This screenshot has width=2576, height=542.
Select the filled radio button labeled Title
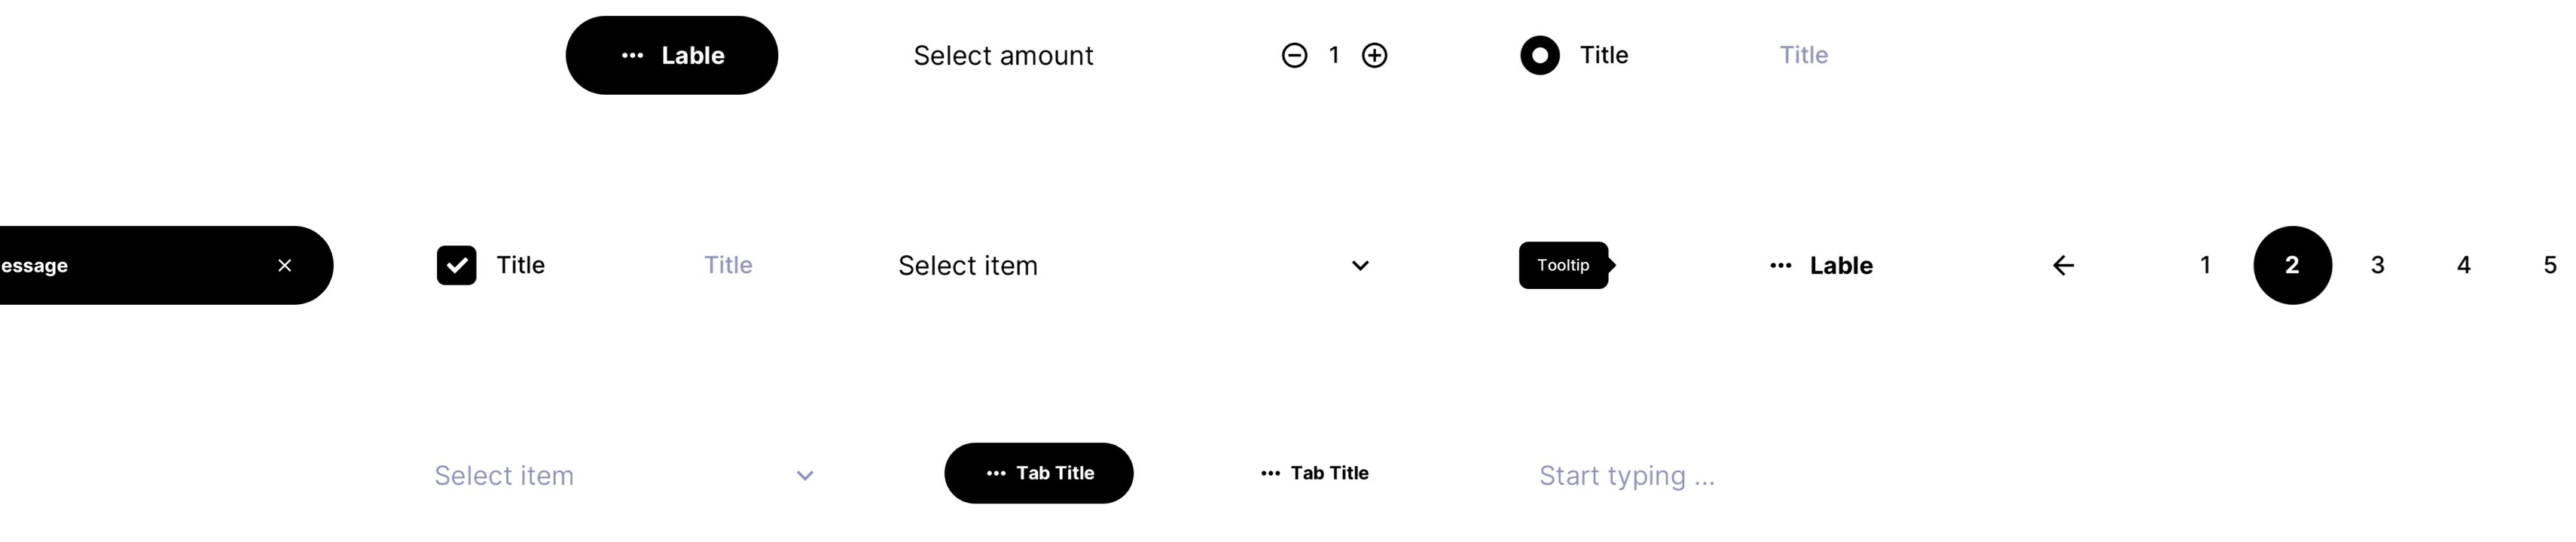1539,55
